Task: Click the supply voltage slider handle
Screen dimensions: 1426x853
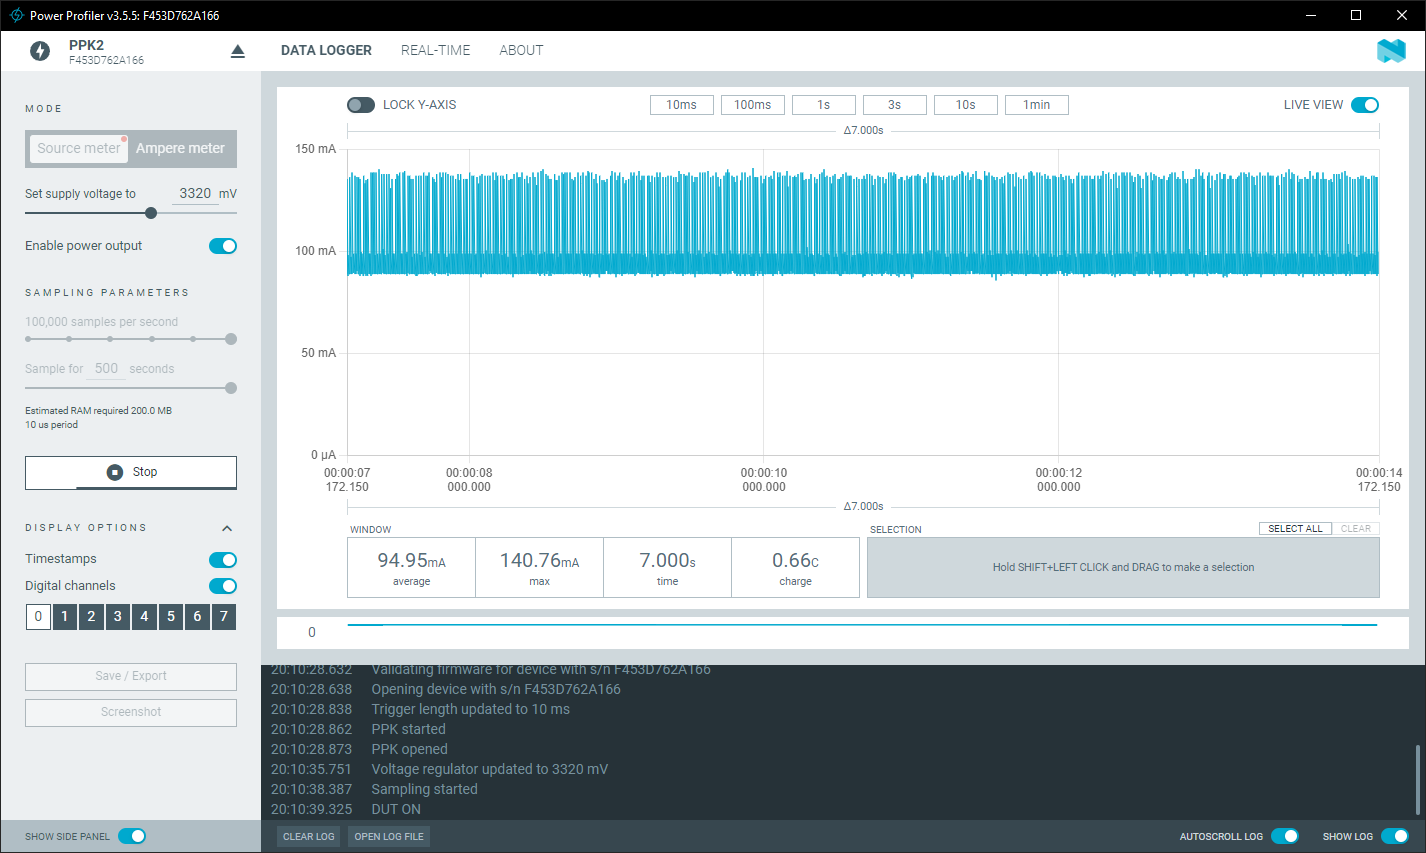Action: coord(151,213)
